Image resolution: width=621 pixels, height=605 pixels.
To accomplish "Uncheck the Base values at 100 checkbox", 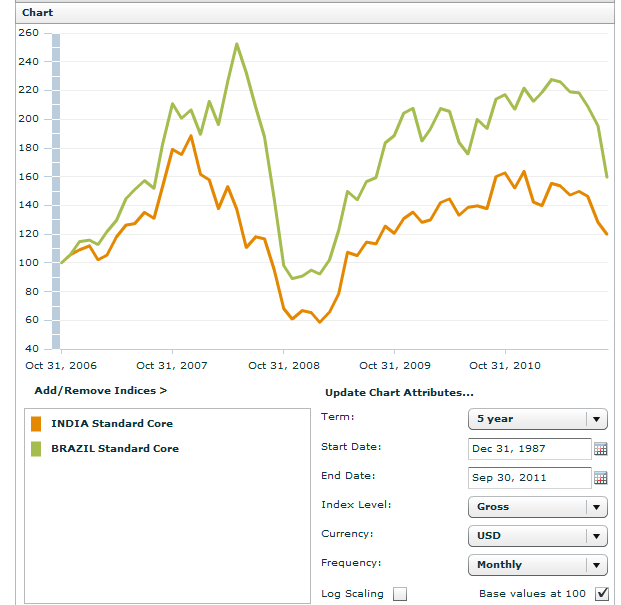I will [601, 594].
